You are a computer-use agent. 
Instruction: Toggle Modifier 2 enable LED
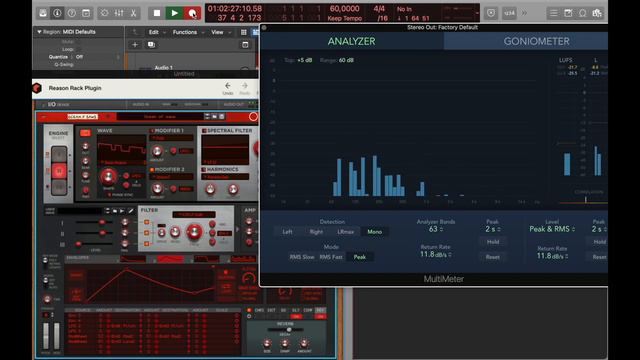pyautogui.click(x=152, y=169)
